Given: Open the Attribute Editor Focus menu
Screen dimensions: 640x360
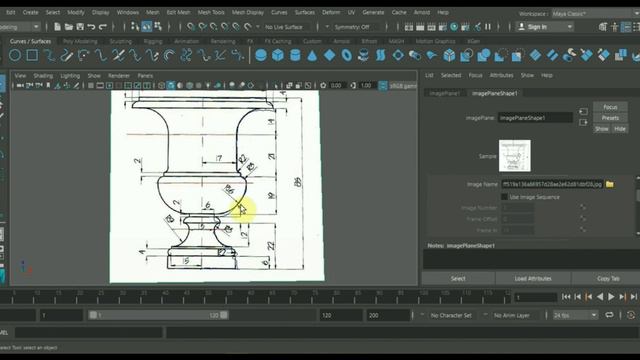Looking at the screenshot, I should click(475, 76).
